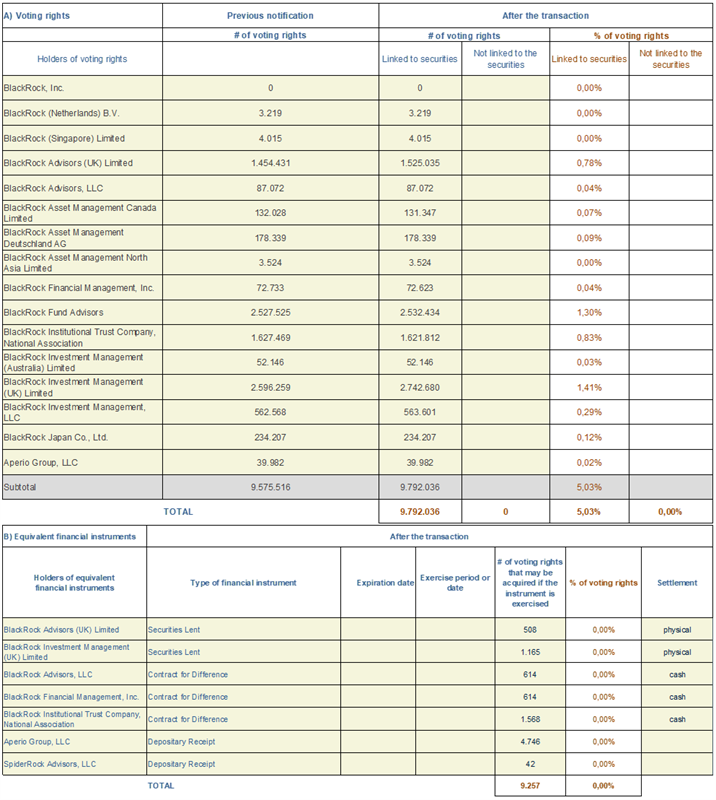Select 'BlackRock Financial Management, Inc.' in section B
Viewport: 716px width, 800px height.
point(74,697)
